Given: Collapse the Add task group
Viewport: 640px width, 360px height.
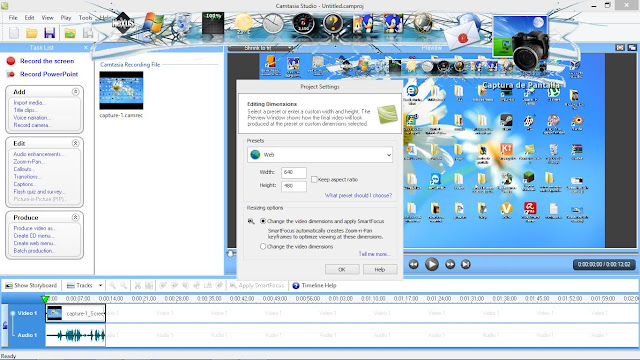Looking at the screenshot, I should click(x=76, y=92).
